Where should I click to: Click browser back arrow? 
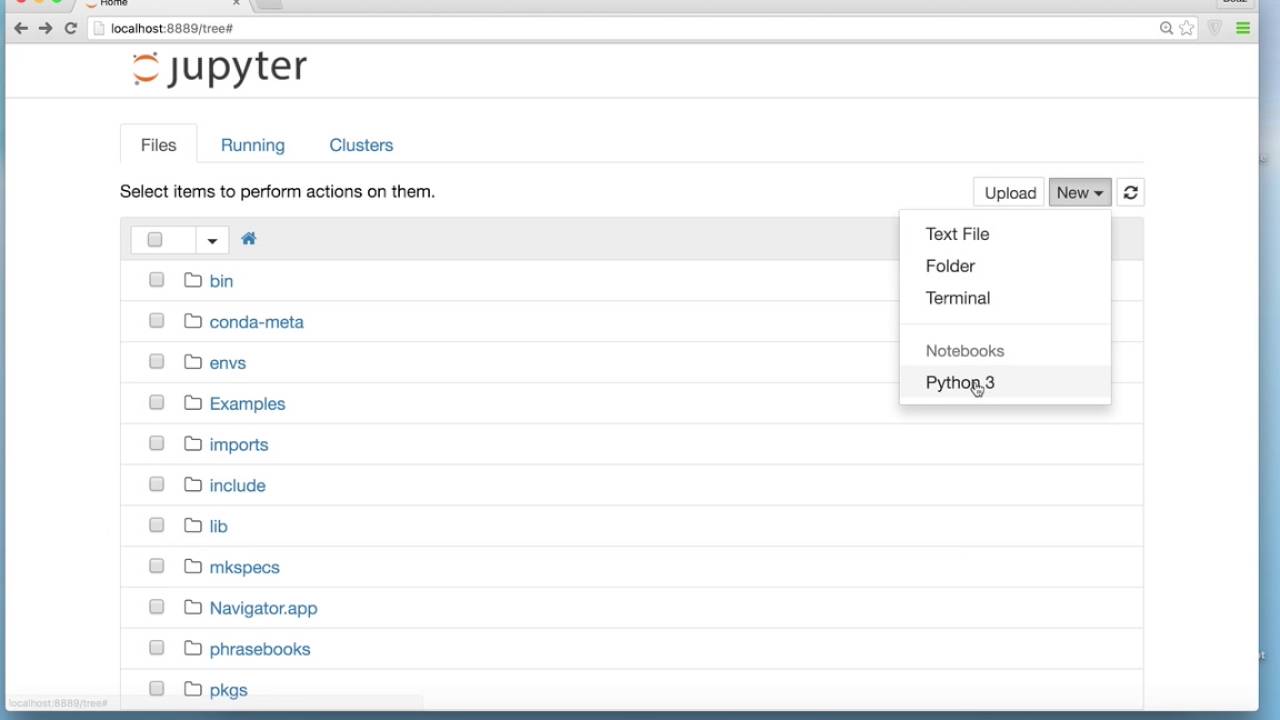click(x=21, y=28)
